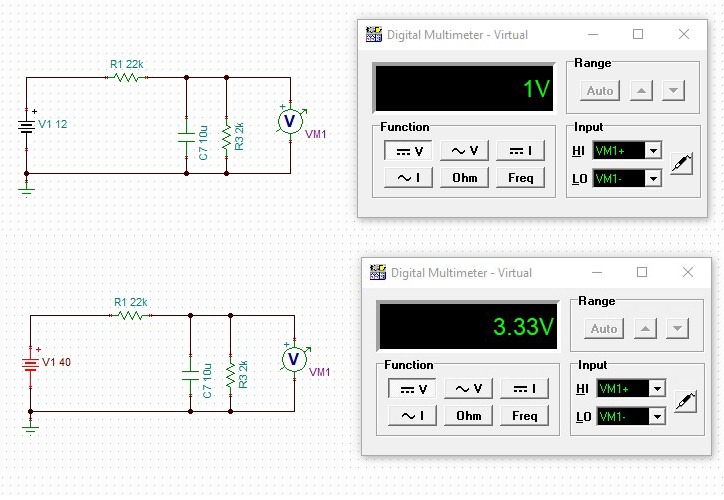
Task: Select DC voltage function in top multimeter
Action: pyautogui.click(x=408, y=151)
